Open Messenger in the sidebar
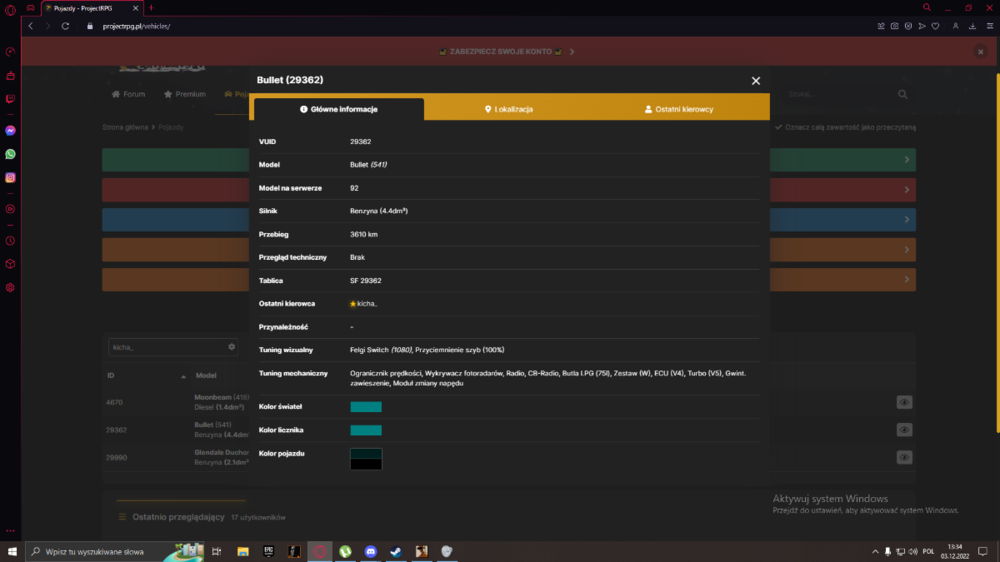The image size is (1000, 562). point(10,131)
